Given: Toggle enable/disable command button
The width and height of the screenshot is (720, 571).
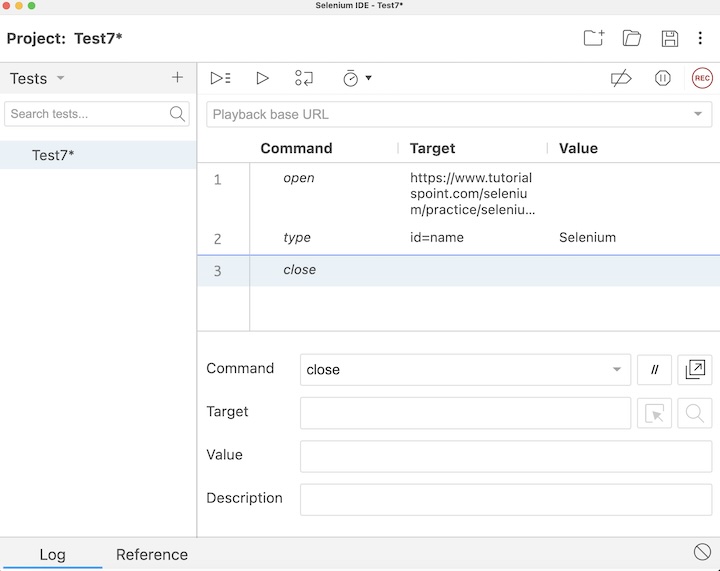Looking at the screenshot, I should pyautogui.click(x=655, y=370).
